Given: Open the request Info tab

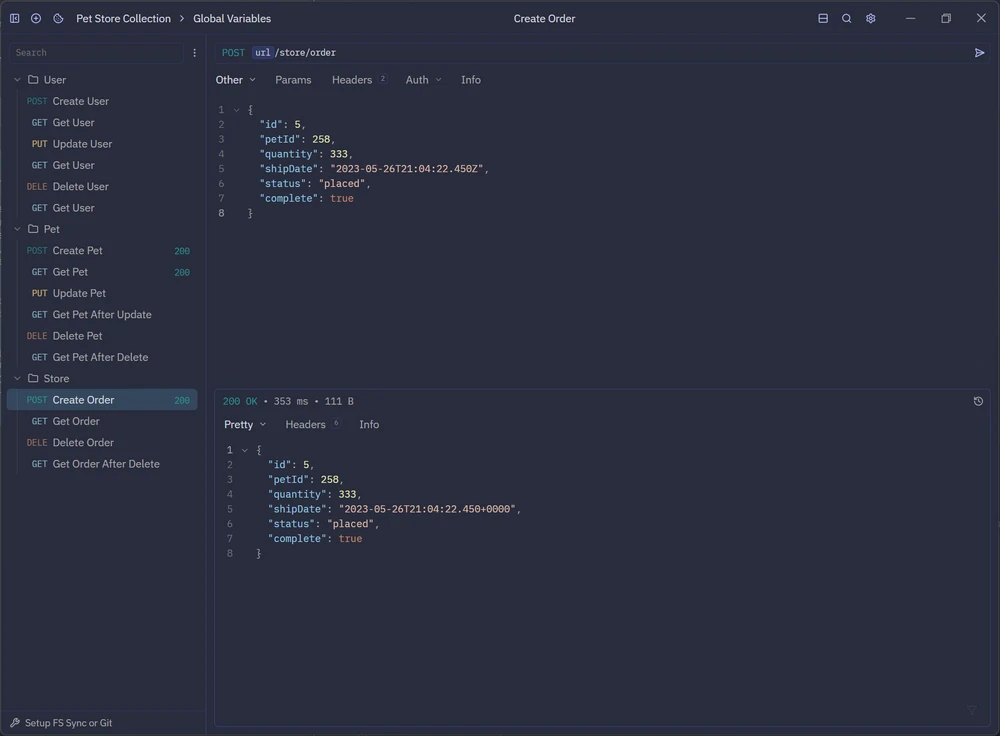Looking at the screenshot, I should tap(471, 80).
